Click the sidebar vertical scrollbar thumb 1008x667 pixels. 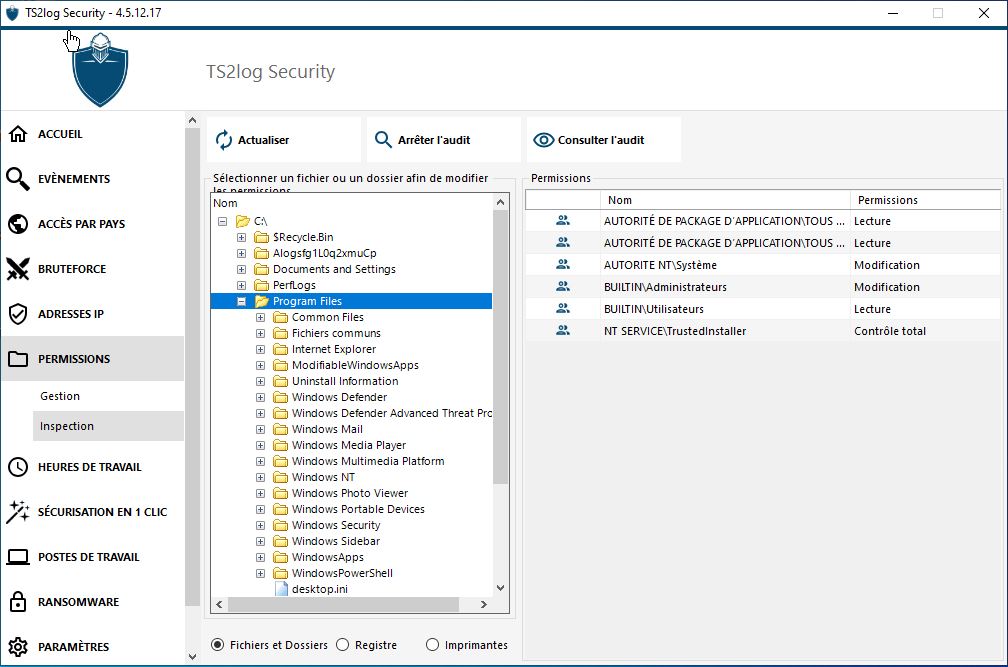pyautogui.click(x=192, y=366)
